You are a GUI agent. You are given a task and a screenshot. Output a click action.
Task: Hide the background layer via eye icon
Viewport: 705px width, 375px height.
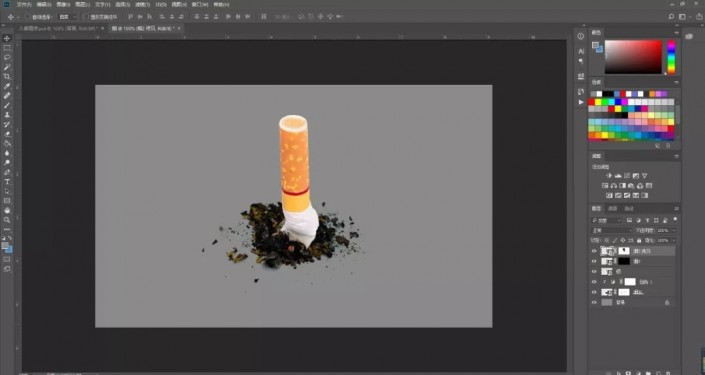594,303
